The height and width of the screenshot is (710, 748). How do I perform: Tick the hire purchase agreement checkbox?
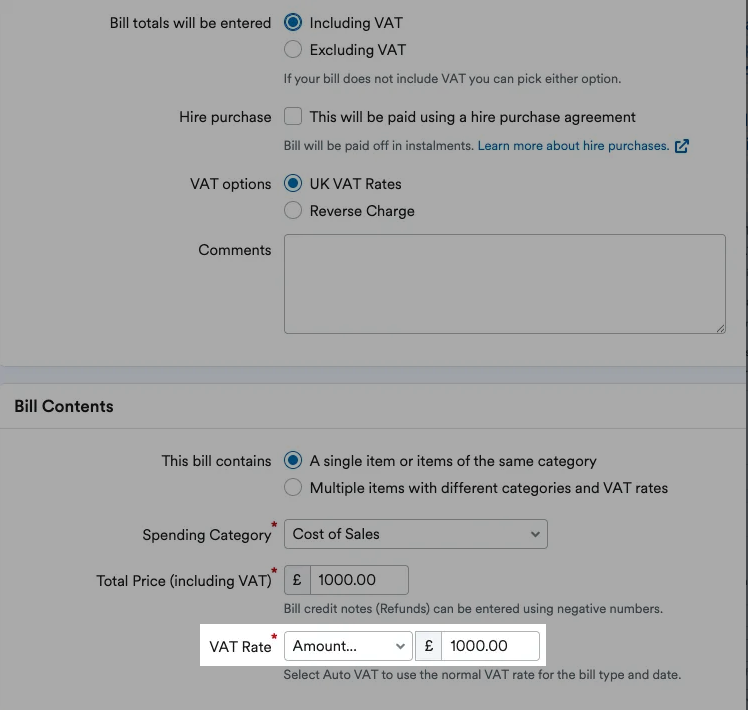coord(293,117)
